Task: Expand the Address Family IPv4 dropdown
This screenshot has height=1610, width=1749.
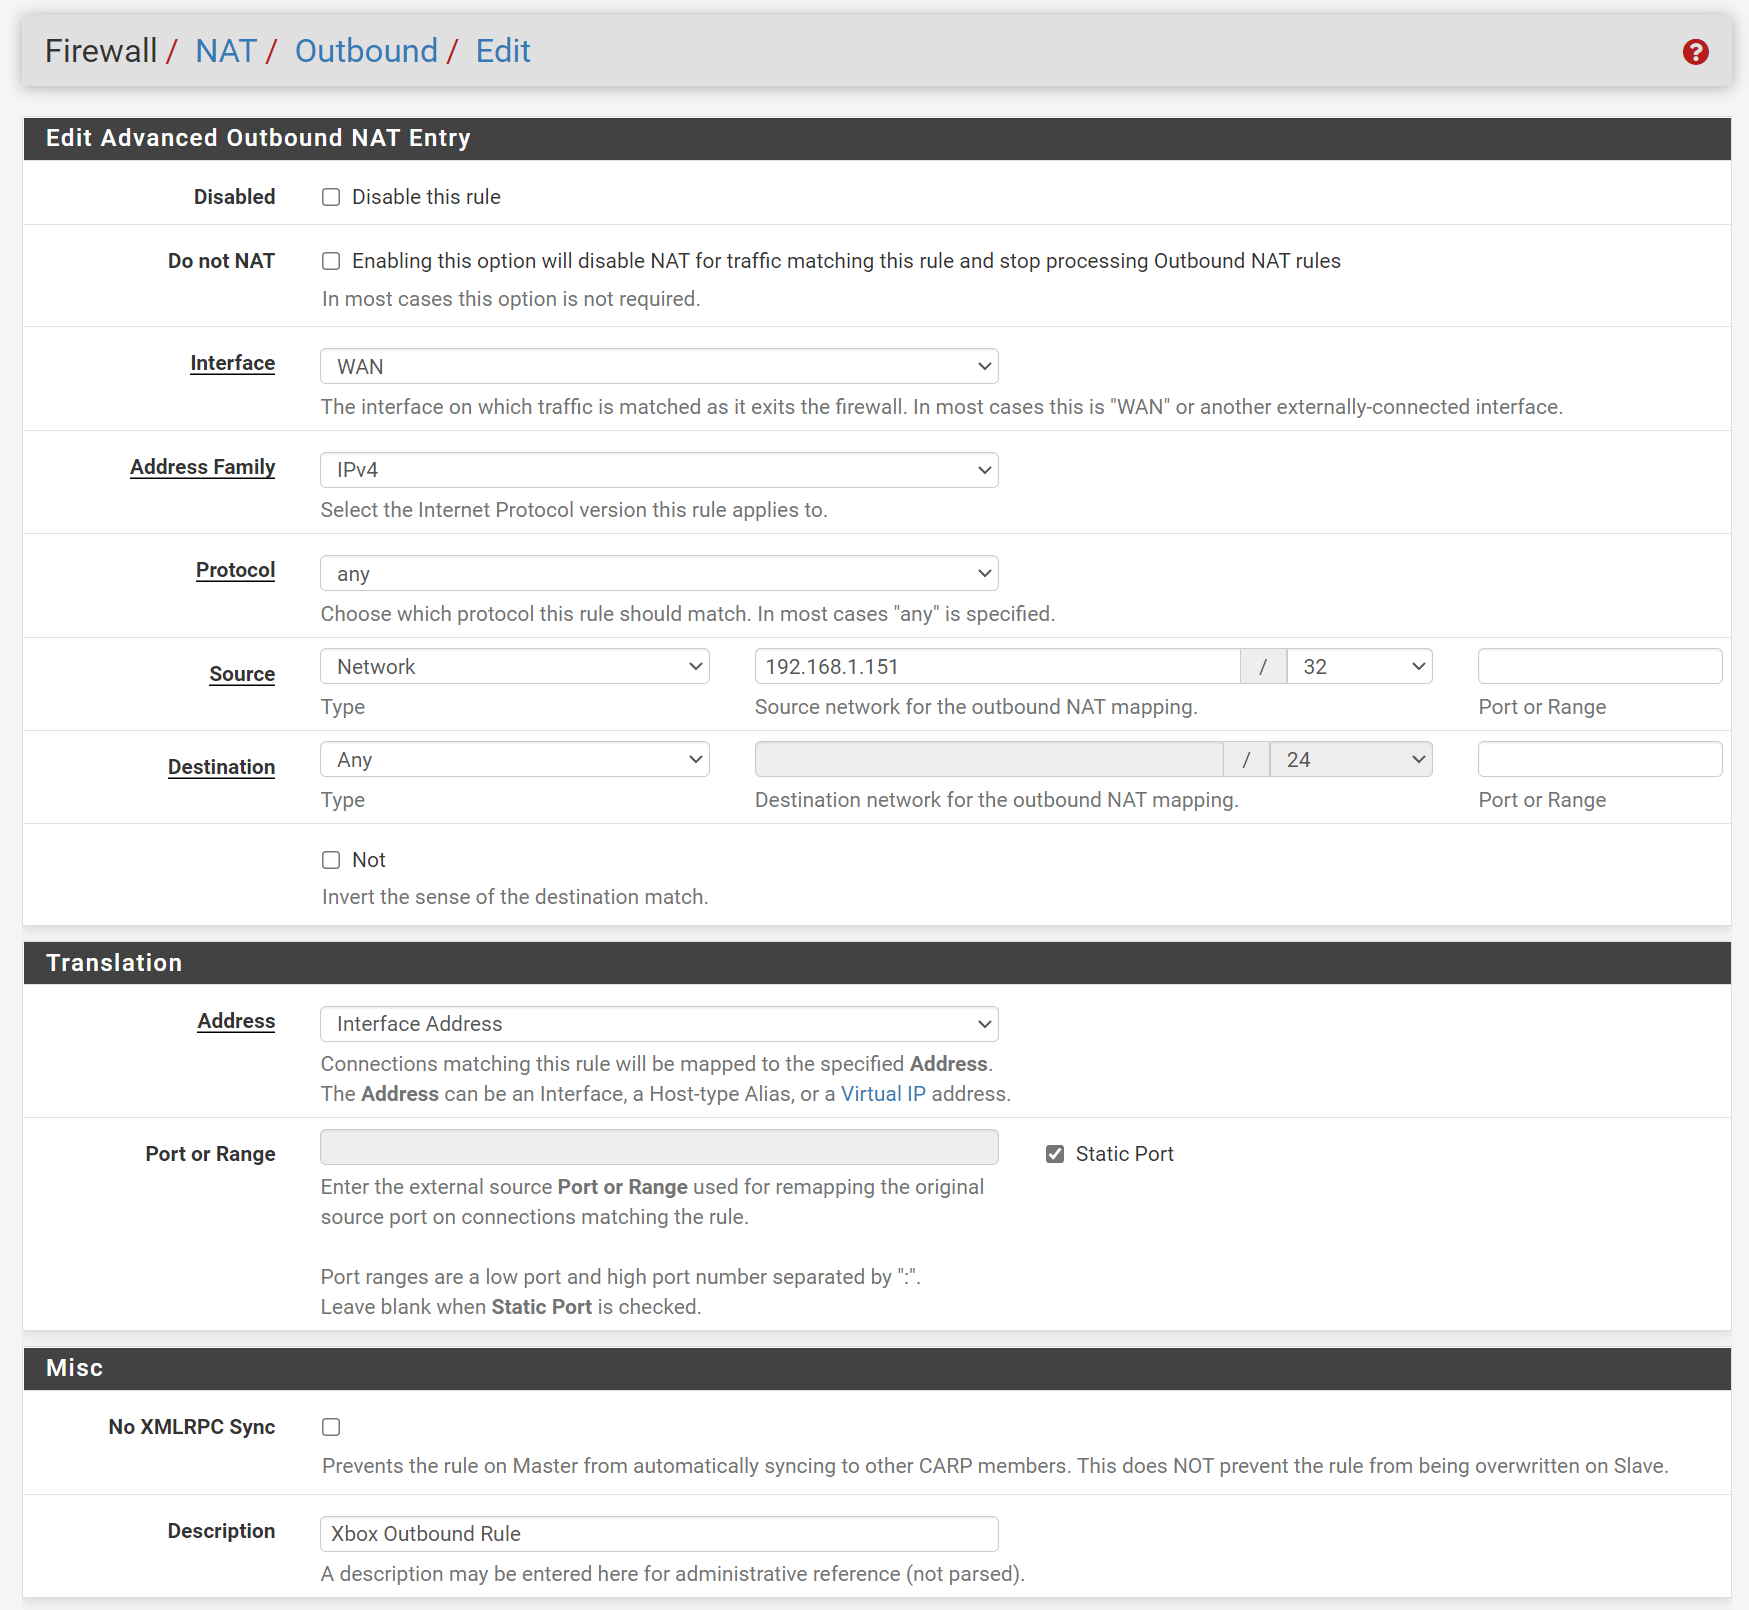Action: coord(659,470)
